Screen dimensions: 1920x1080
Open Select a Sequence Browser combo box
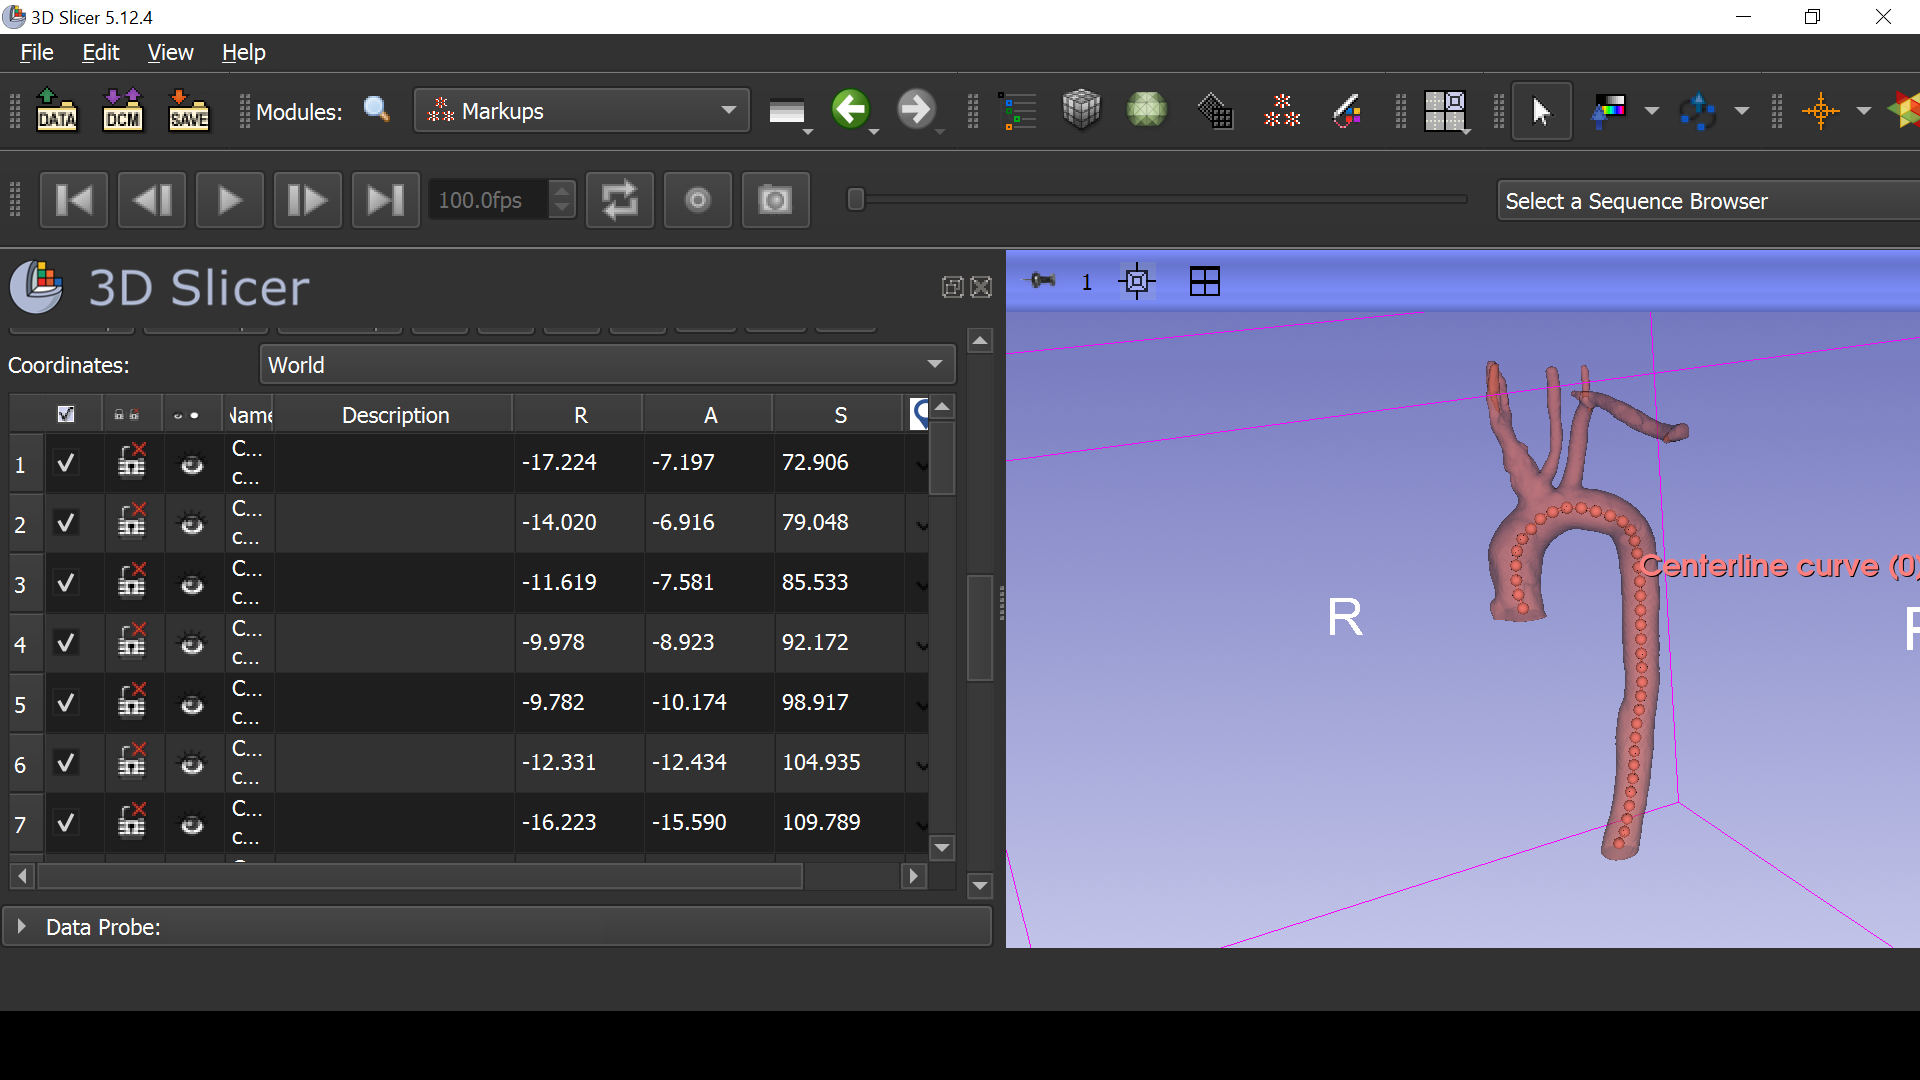(1708, 201)
